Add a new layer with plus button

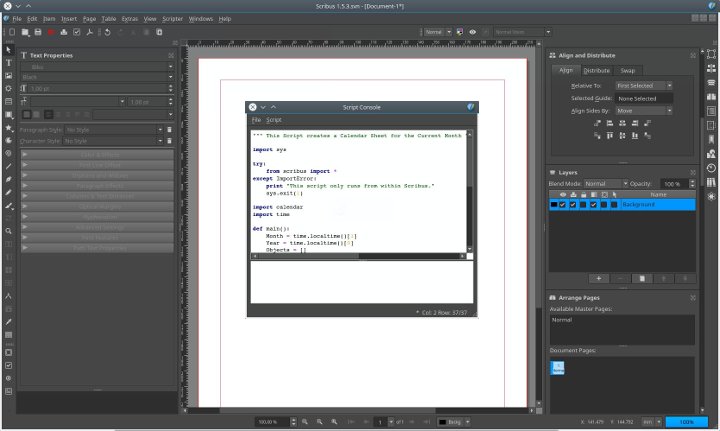click(598, 277)
